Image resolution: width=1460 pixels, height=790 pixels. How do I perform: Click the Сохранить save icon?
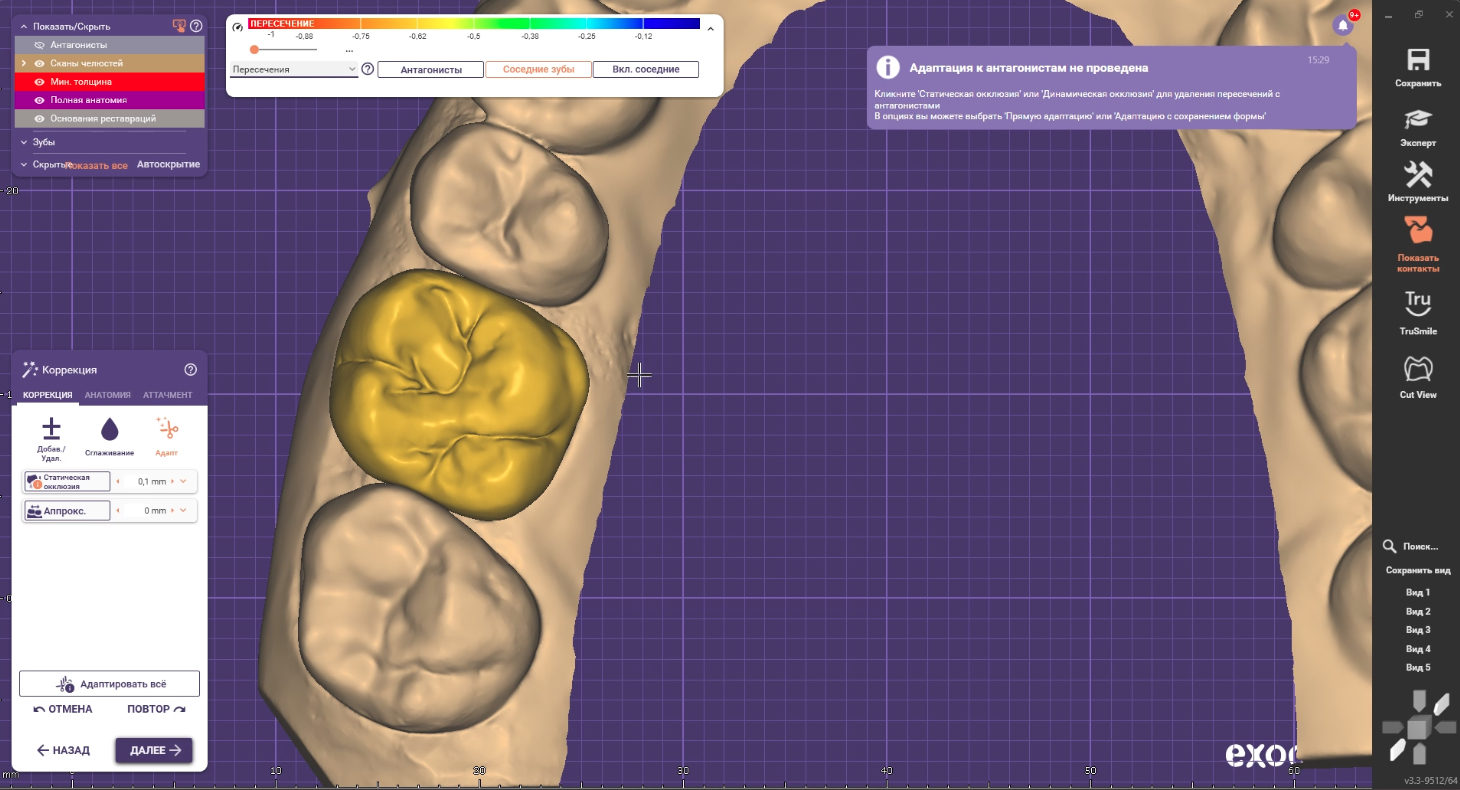[1418, 60]
